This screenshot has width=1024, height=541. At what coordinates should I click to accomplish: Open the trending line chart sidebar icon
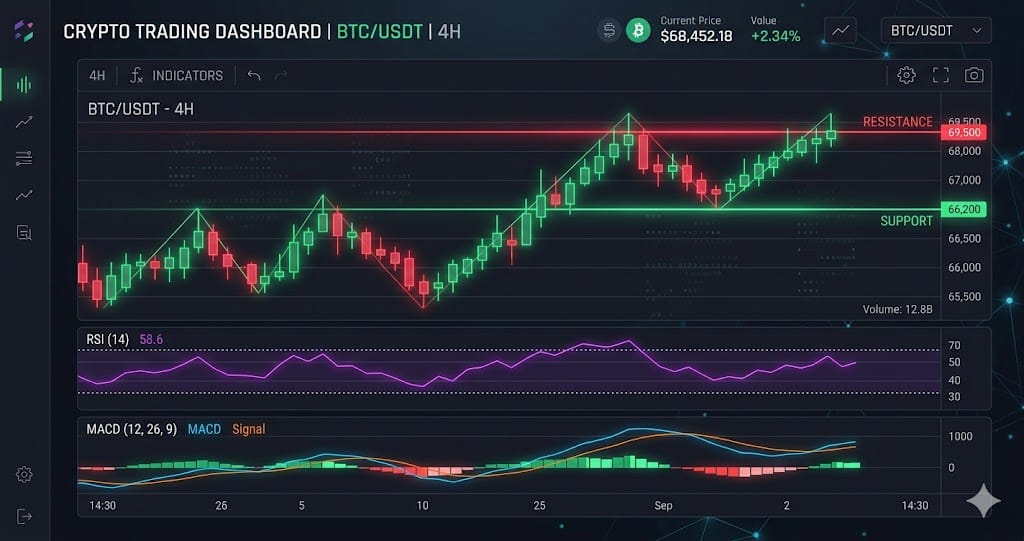(24, 122)
